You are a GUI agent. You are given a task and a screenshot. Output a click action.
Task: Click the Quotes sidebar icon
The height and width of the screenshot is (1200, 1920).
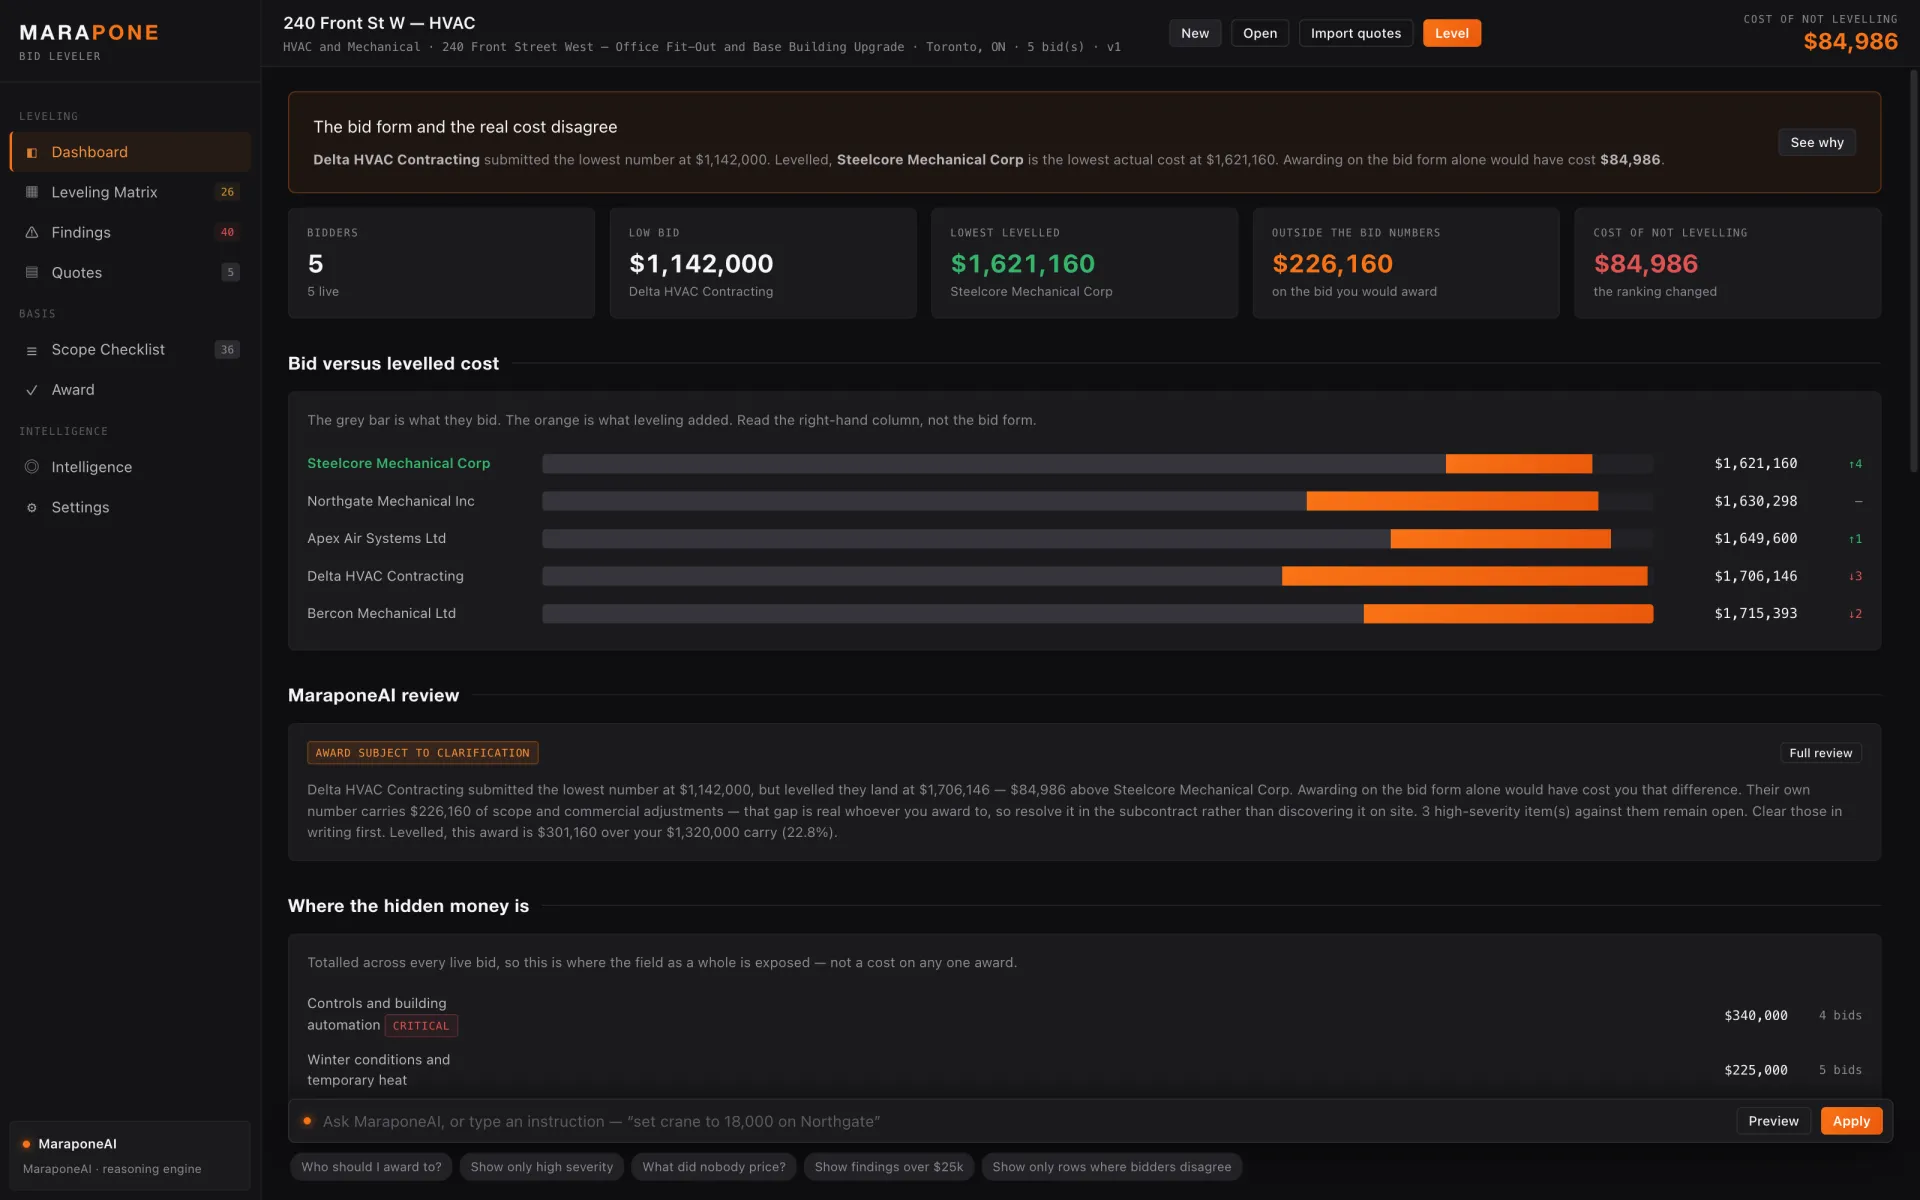click(32, 272)
